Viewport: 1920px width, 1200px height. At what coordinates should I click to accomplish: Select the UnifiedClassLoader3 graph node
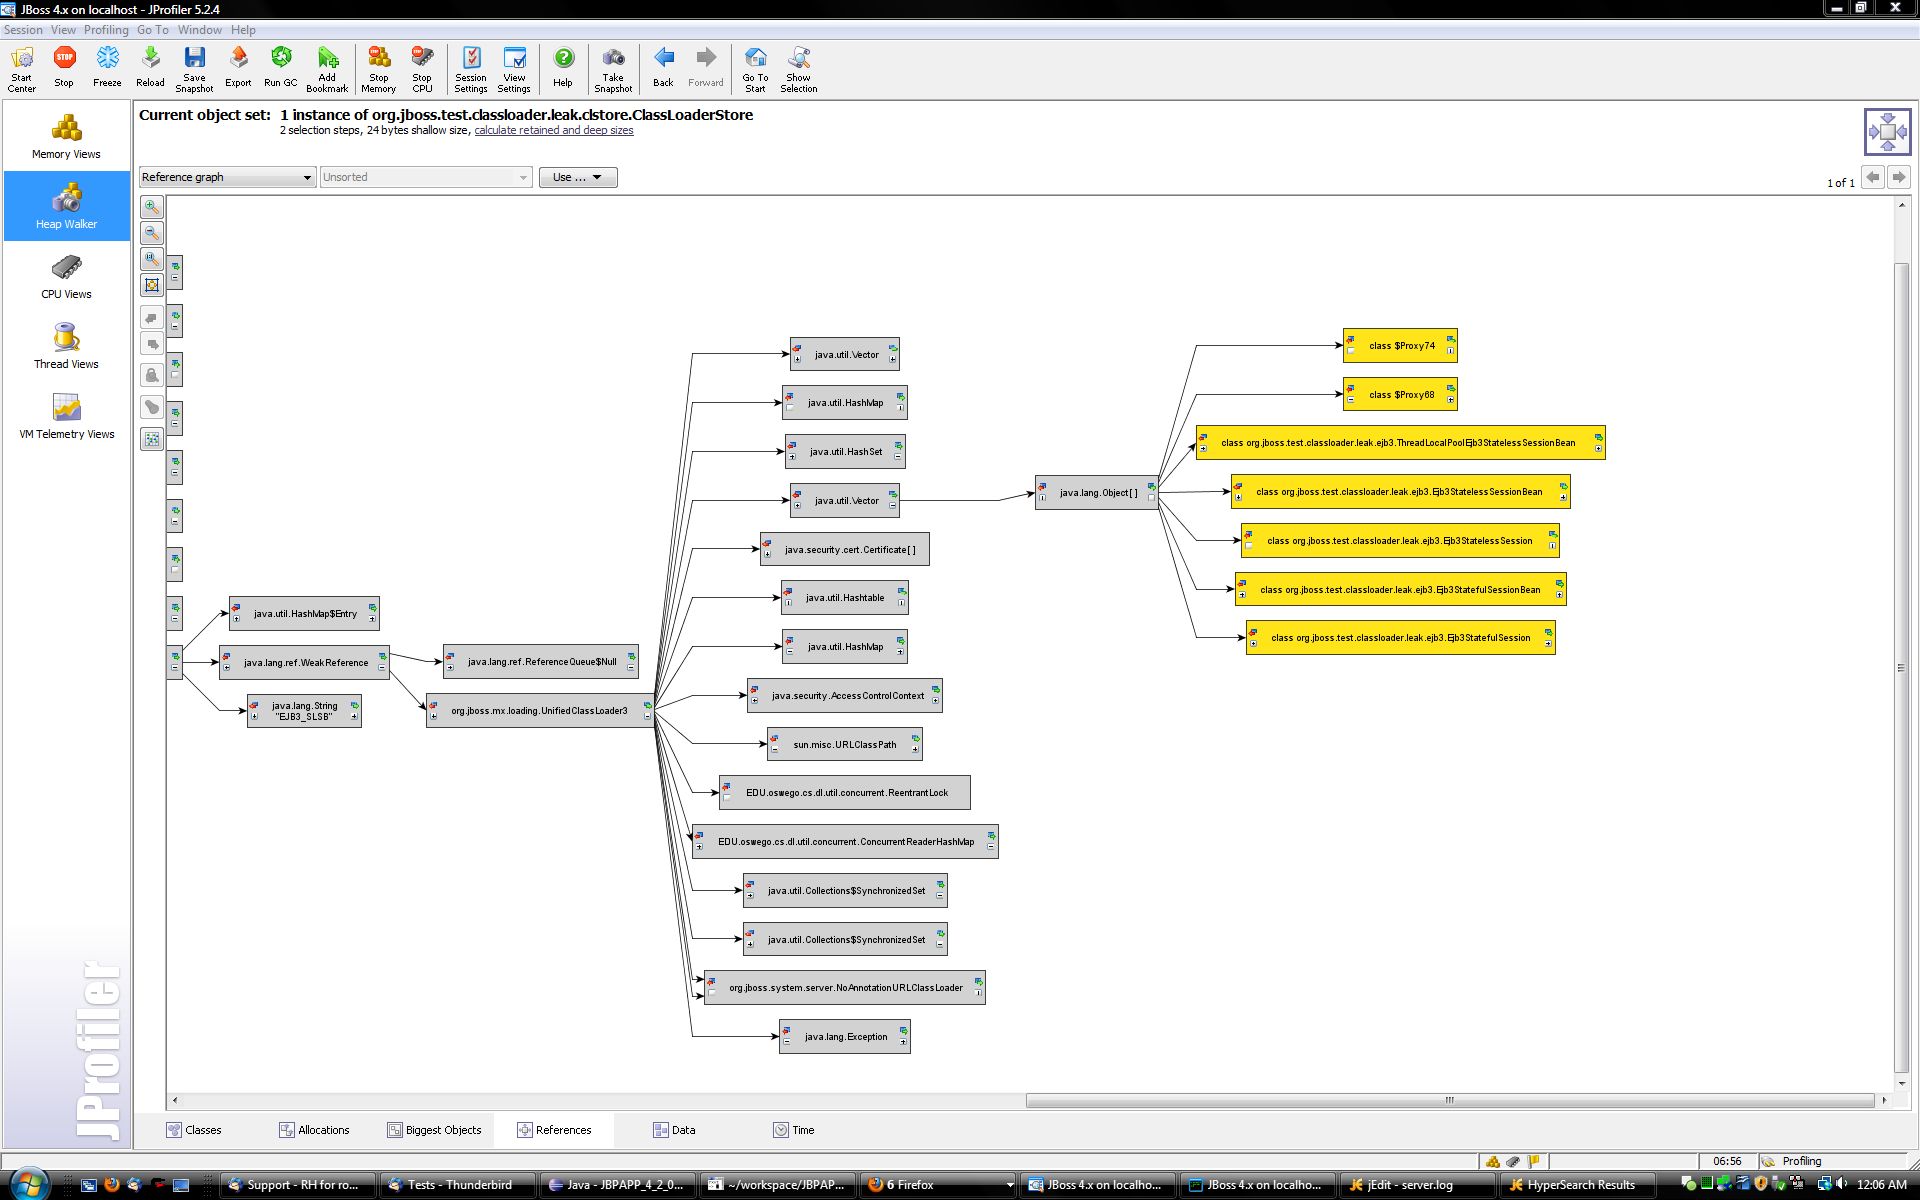coord(539,711)
